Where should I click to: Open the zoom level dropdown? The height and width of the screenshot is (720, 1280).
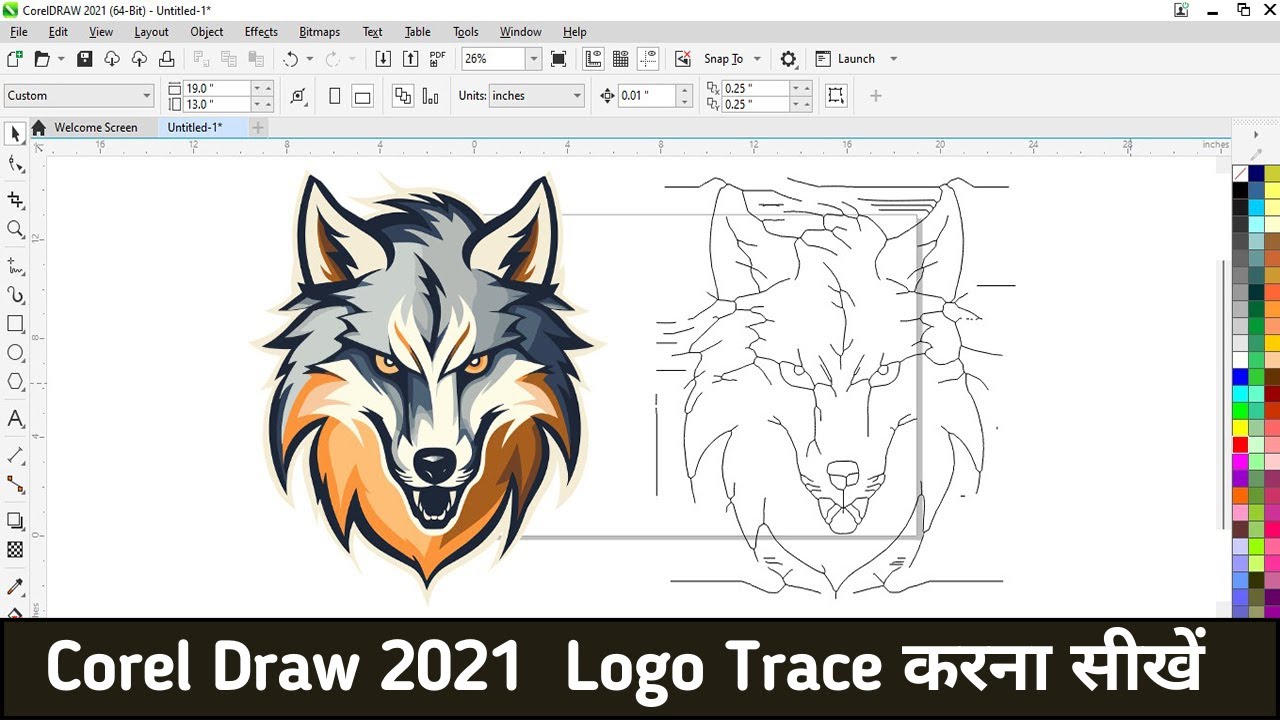[x=533, y=59]
